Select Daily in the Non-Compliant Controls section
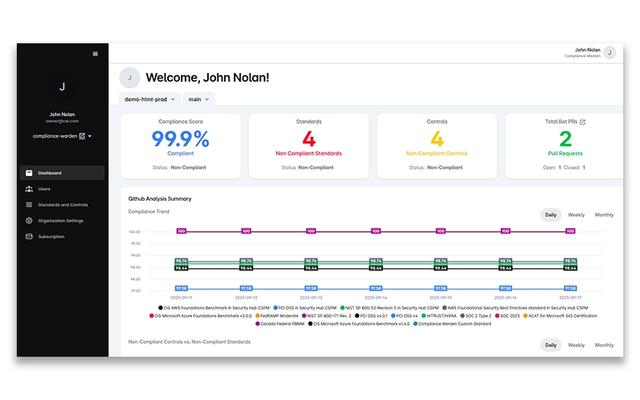This screenshot has height=400, width=640. tap(550, 345)
